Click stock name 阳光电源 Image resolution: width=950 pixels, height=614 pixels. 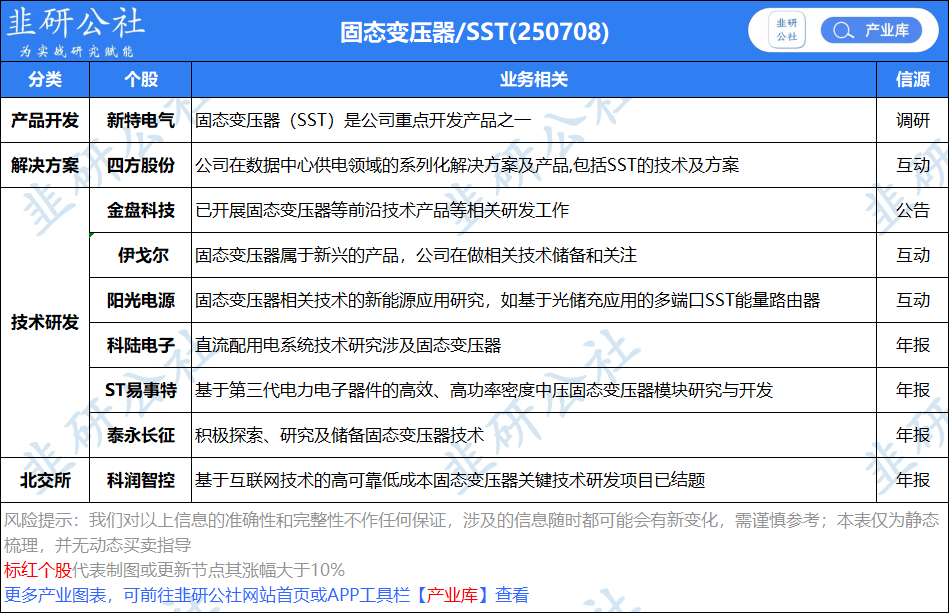[x=141, y=300]
